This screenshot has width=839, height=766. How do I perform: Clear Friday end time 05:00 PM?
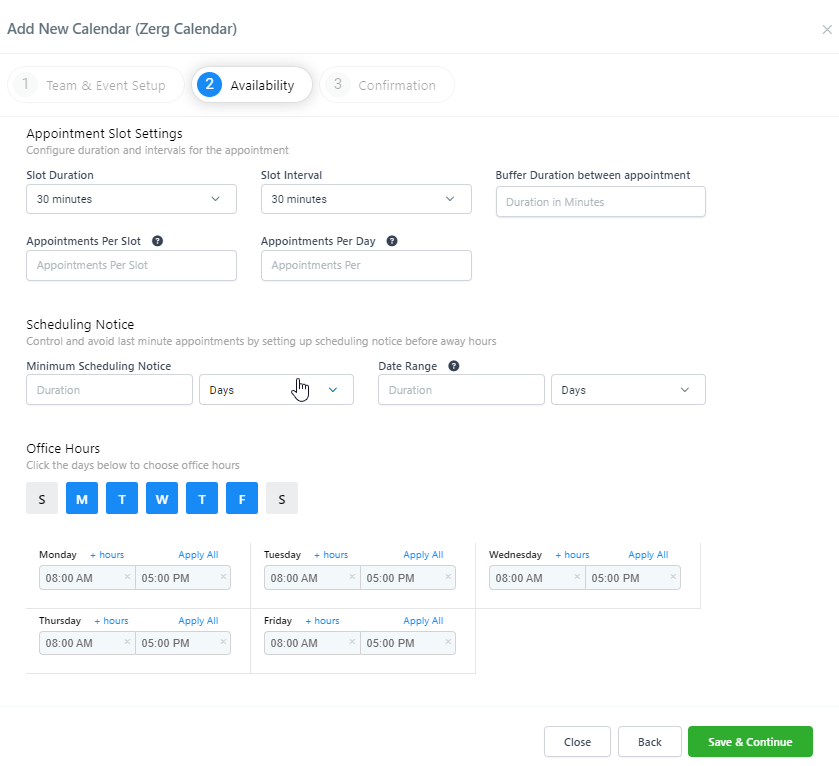point(448,641)
